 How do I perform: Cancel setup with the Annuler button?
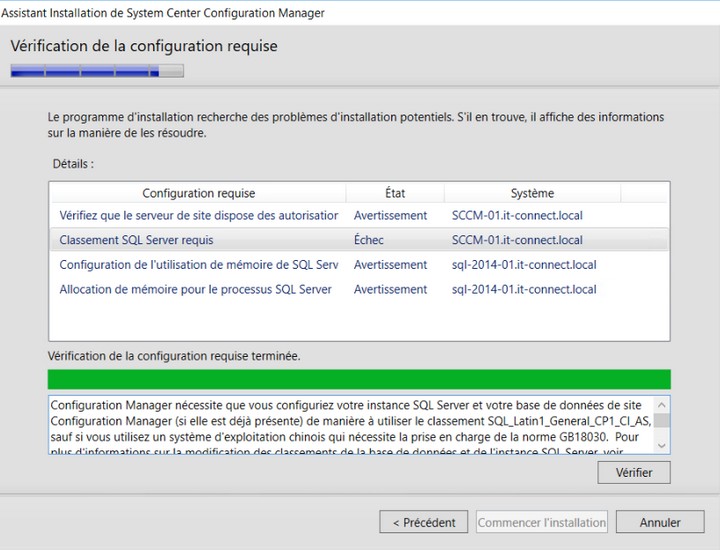660,522
